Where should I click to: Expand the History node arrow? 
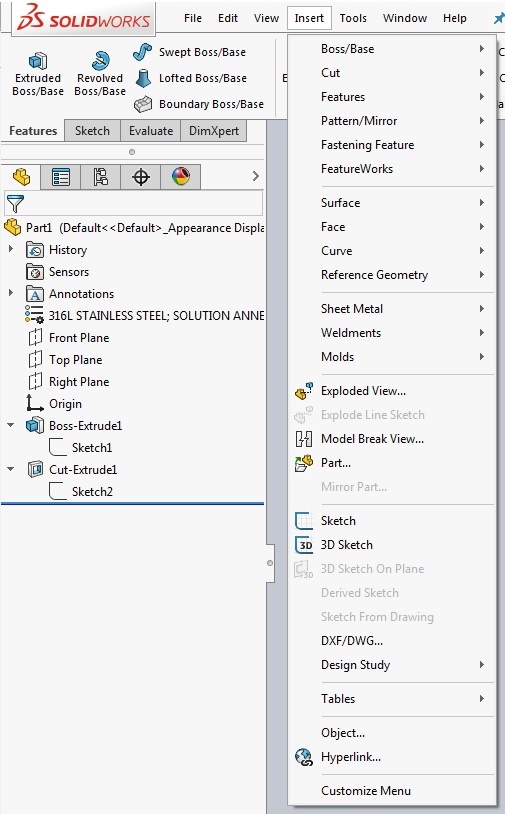(x=10, y=249)
